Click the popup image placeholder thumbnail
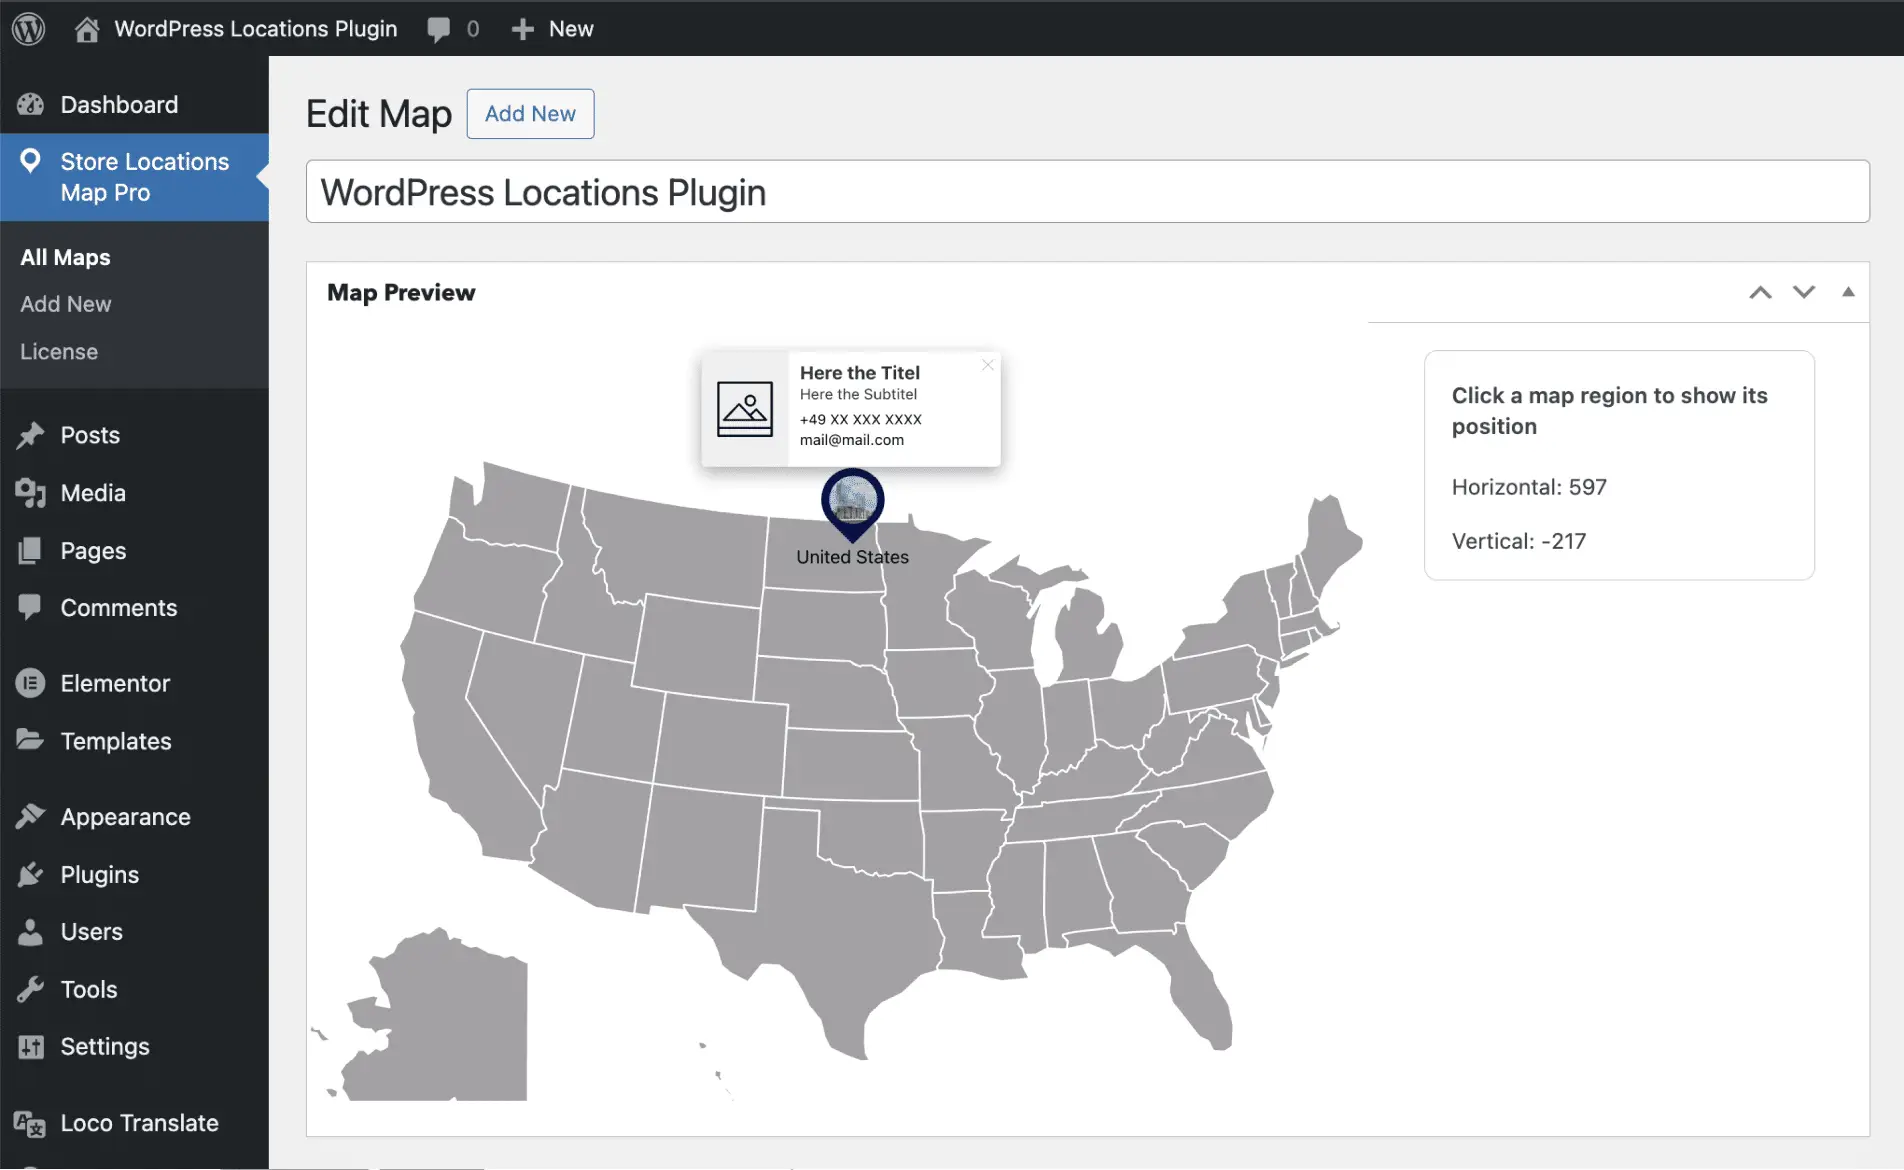This screenshot has height=1170, width=1904. [x=745, y=409]
